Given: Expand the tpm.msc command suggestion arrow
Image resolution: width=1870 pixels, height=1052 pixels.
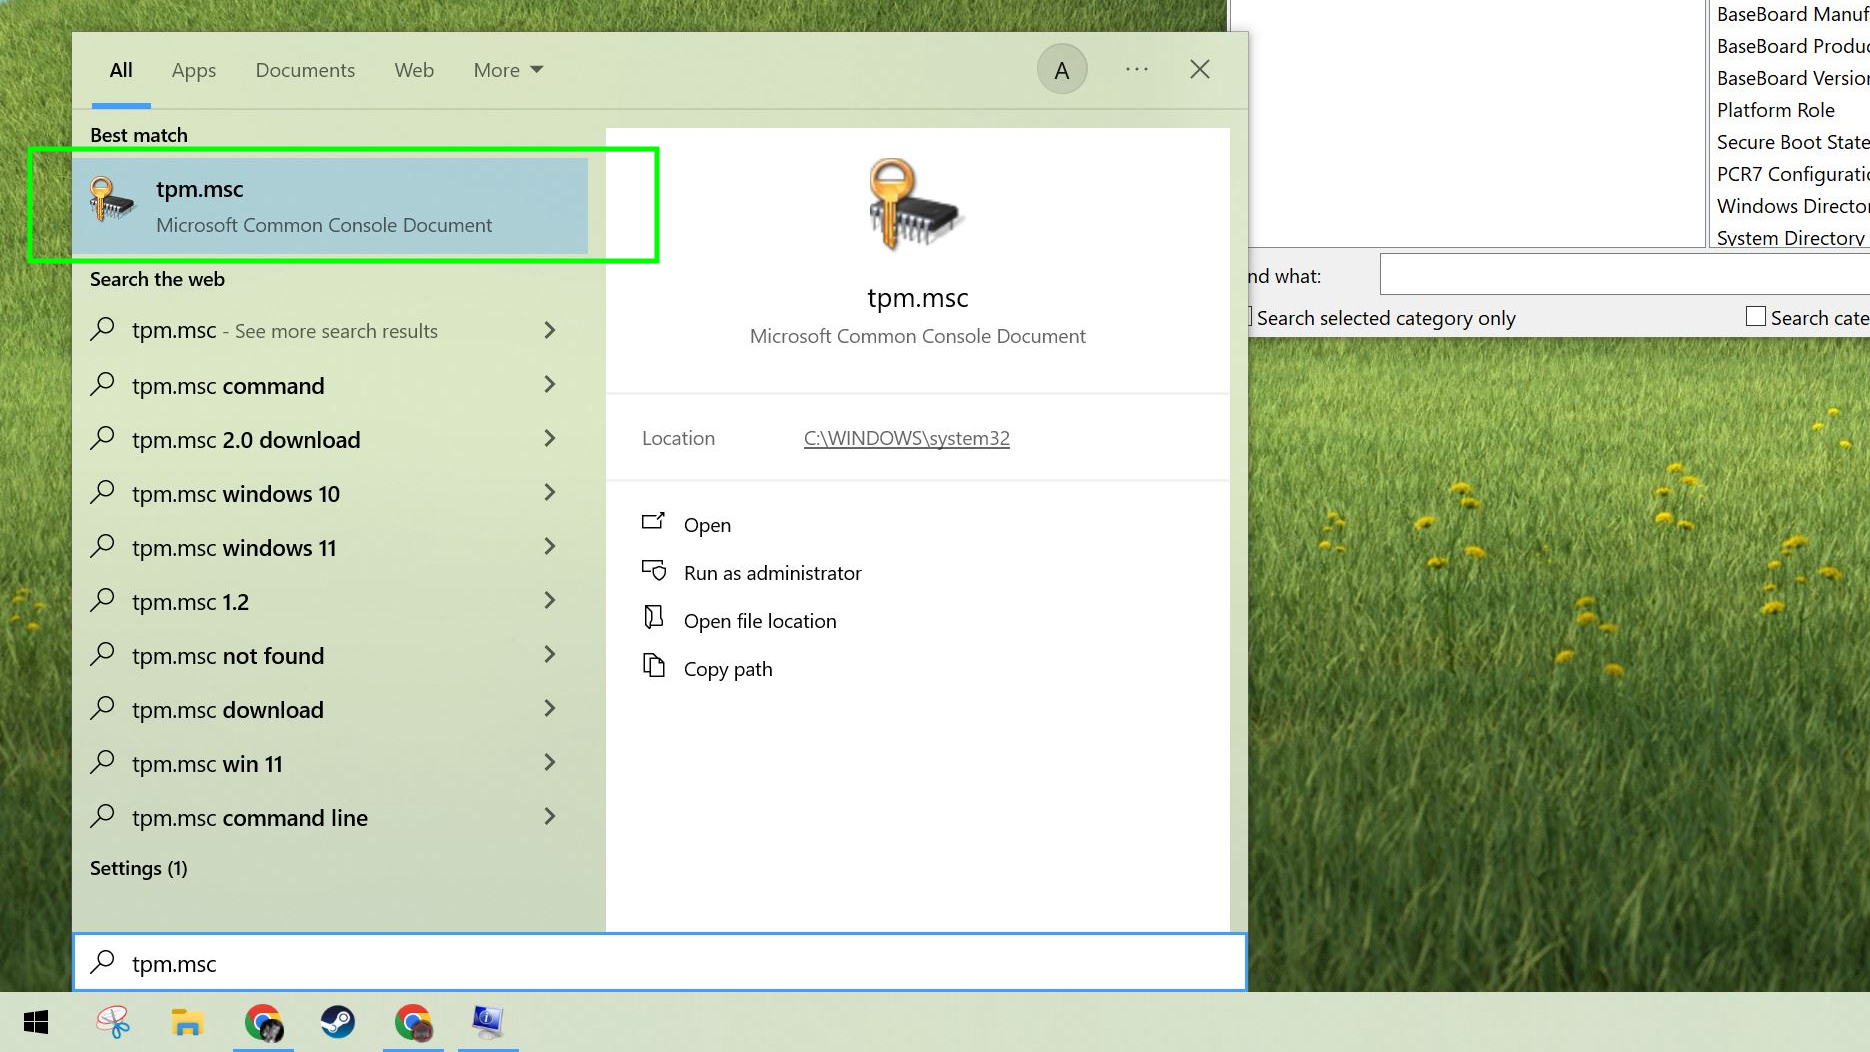Looking at the screenshot, I should point(549,385).
